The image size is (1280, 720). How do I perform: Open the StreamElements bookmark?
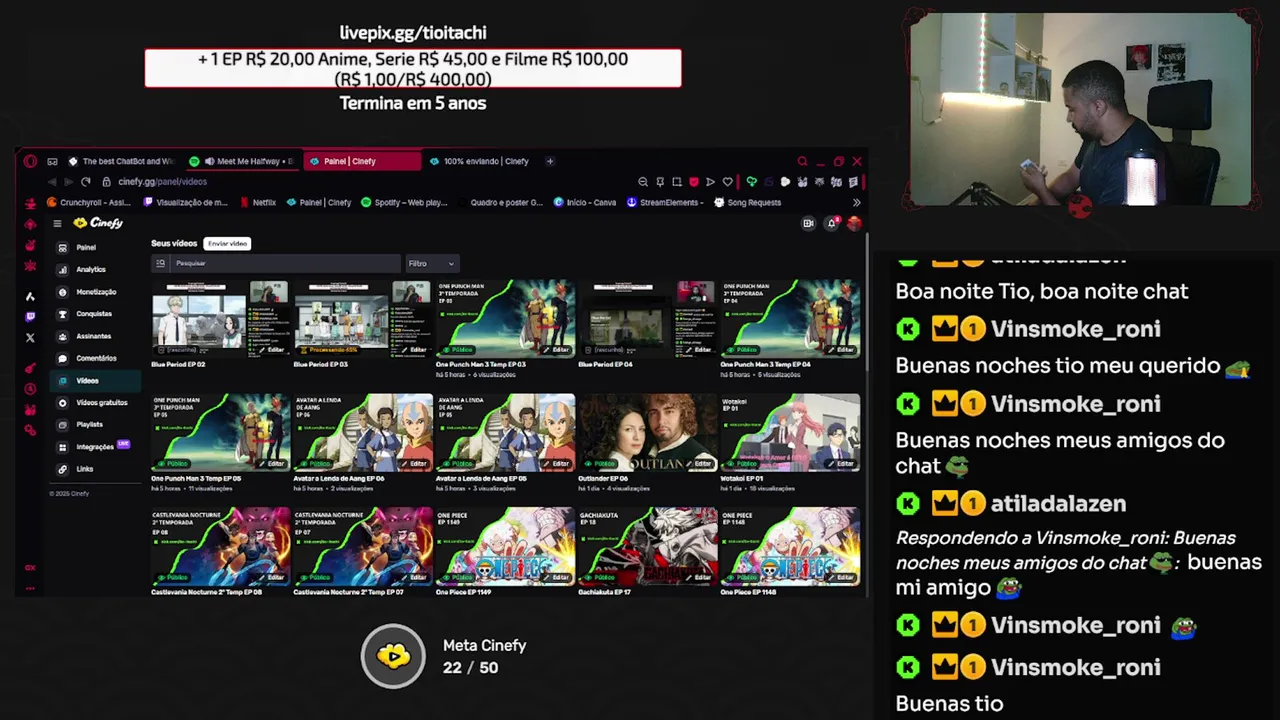tap(665, 202)
